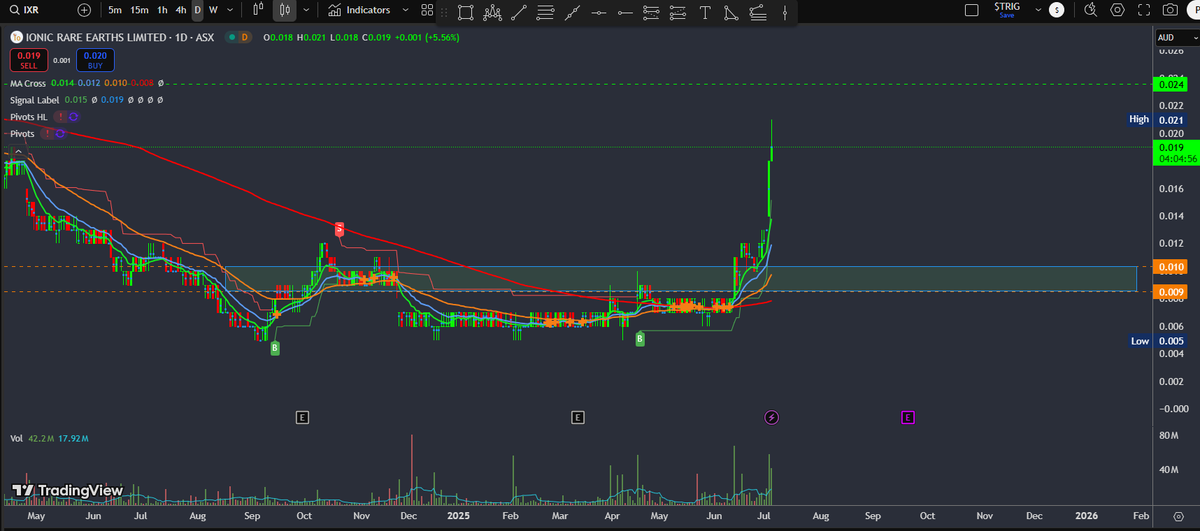Expand the time interval dropdown arrow
The image size is (1200, 531).
coord(230,10)
